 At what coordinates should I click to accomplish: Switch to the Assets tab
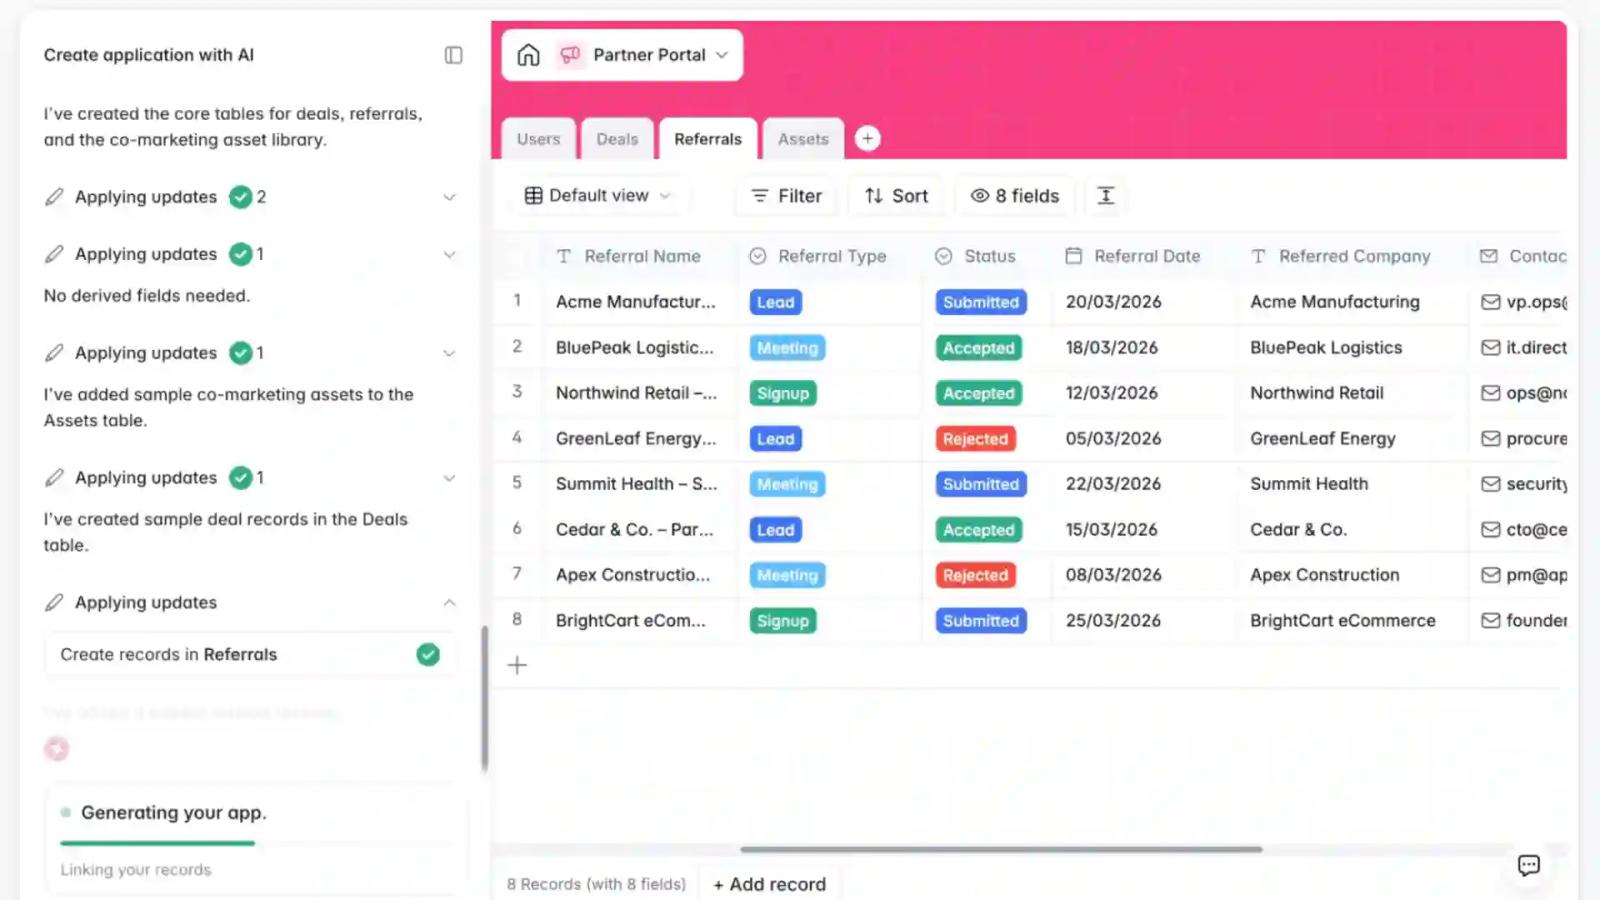point(803,139)
